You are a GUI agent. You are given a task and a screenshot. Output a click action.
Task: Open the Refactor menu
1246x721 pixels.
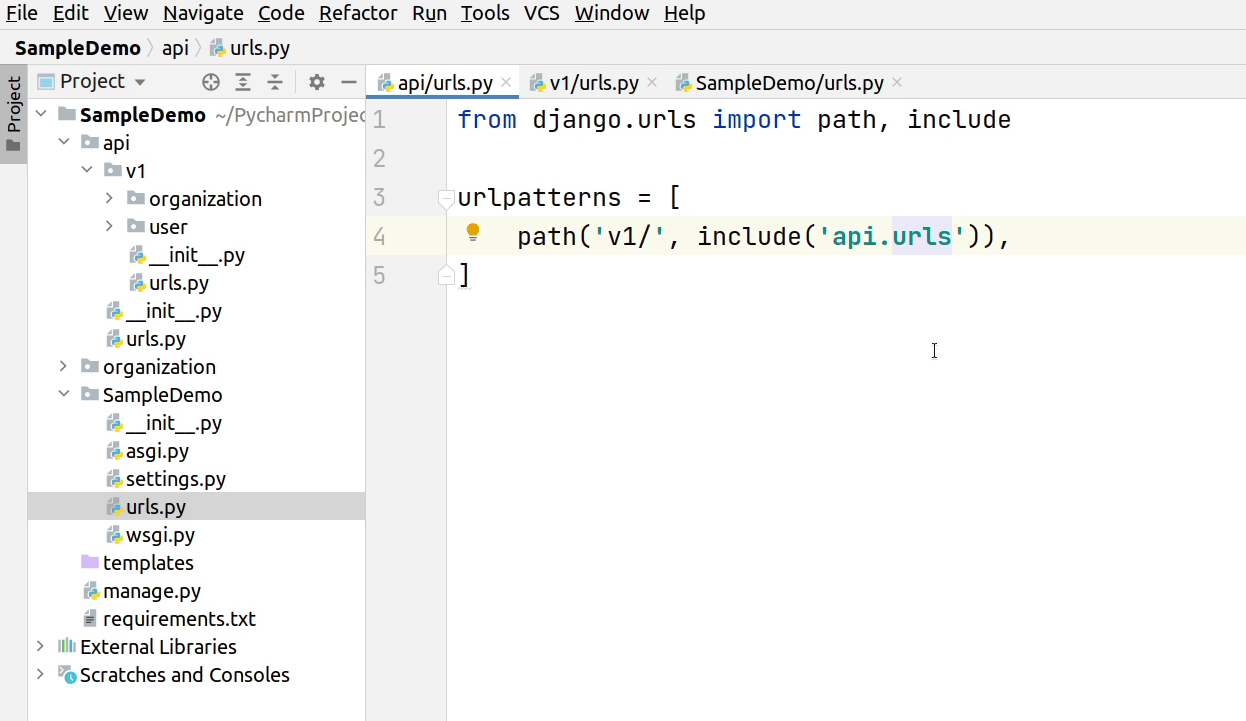(x=358, y=13)
